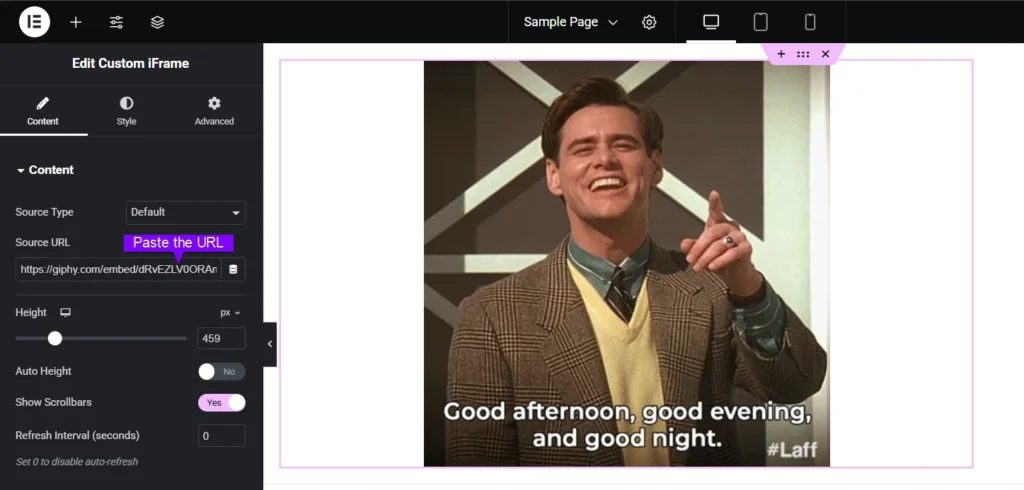The width and height of the screenshot is (1024, 490).
Task: Change the Height unit px dropdown
Action: (x=231, y=313)
